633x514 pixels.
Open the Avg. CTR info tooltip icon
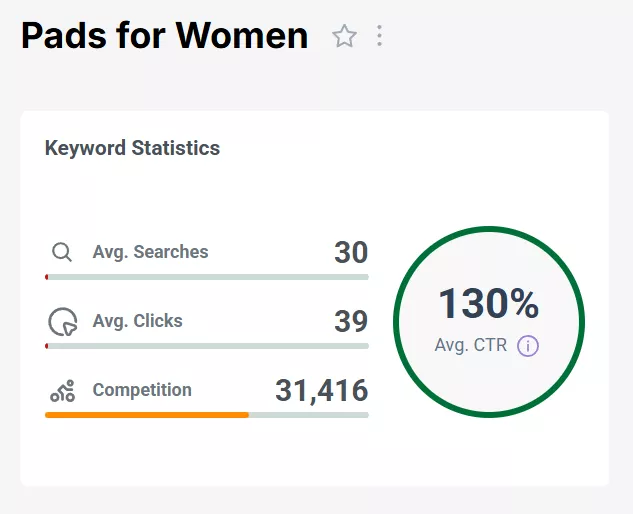pos(528,346)
